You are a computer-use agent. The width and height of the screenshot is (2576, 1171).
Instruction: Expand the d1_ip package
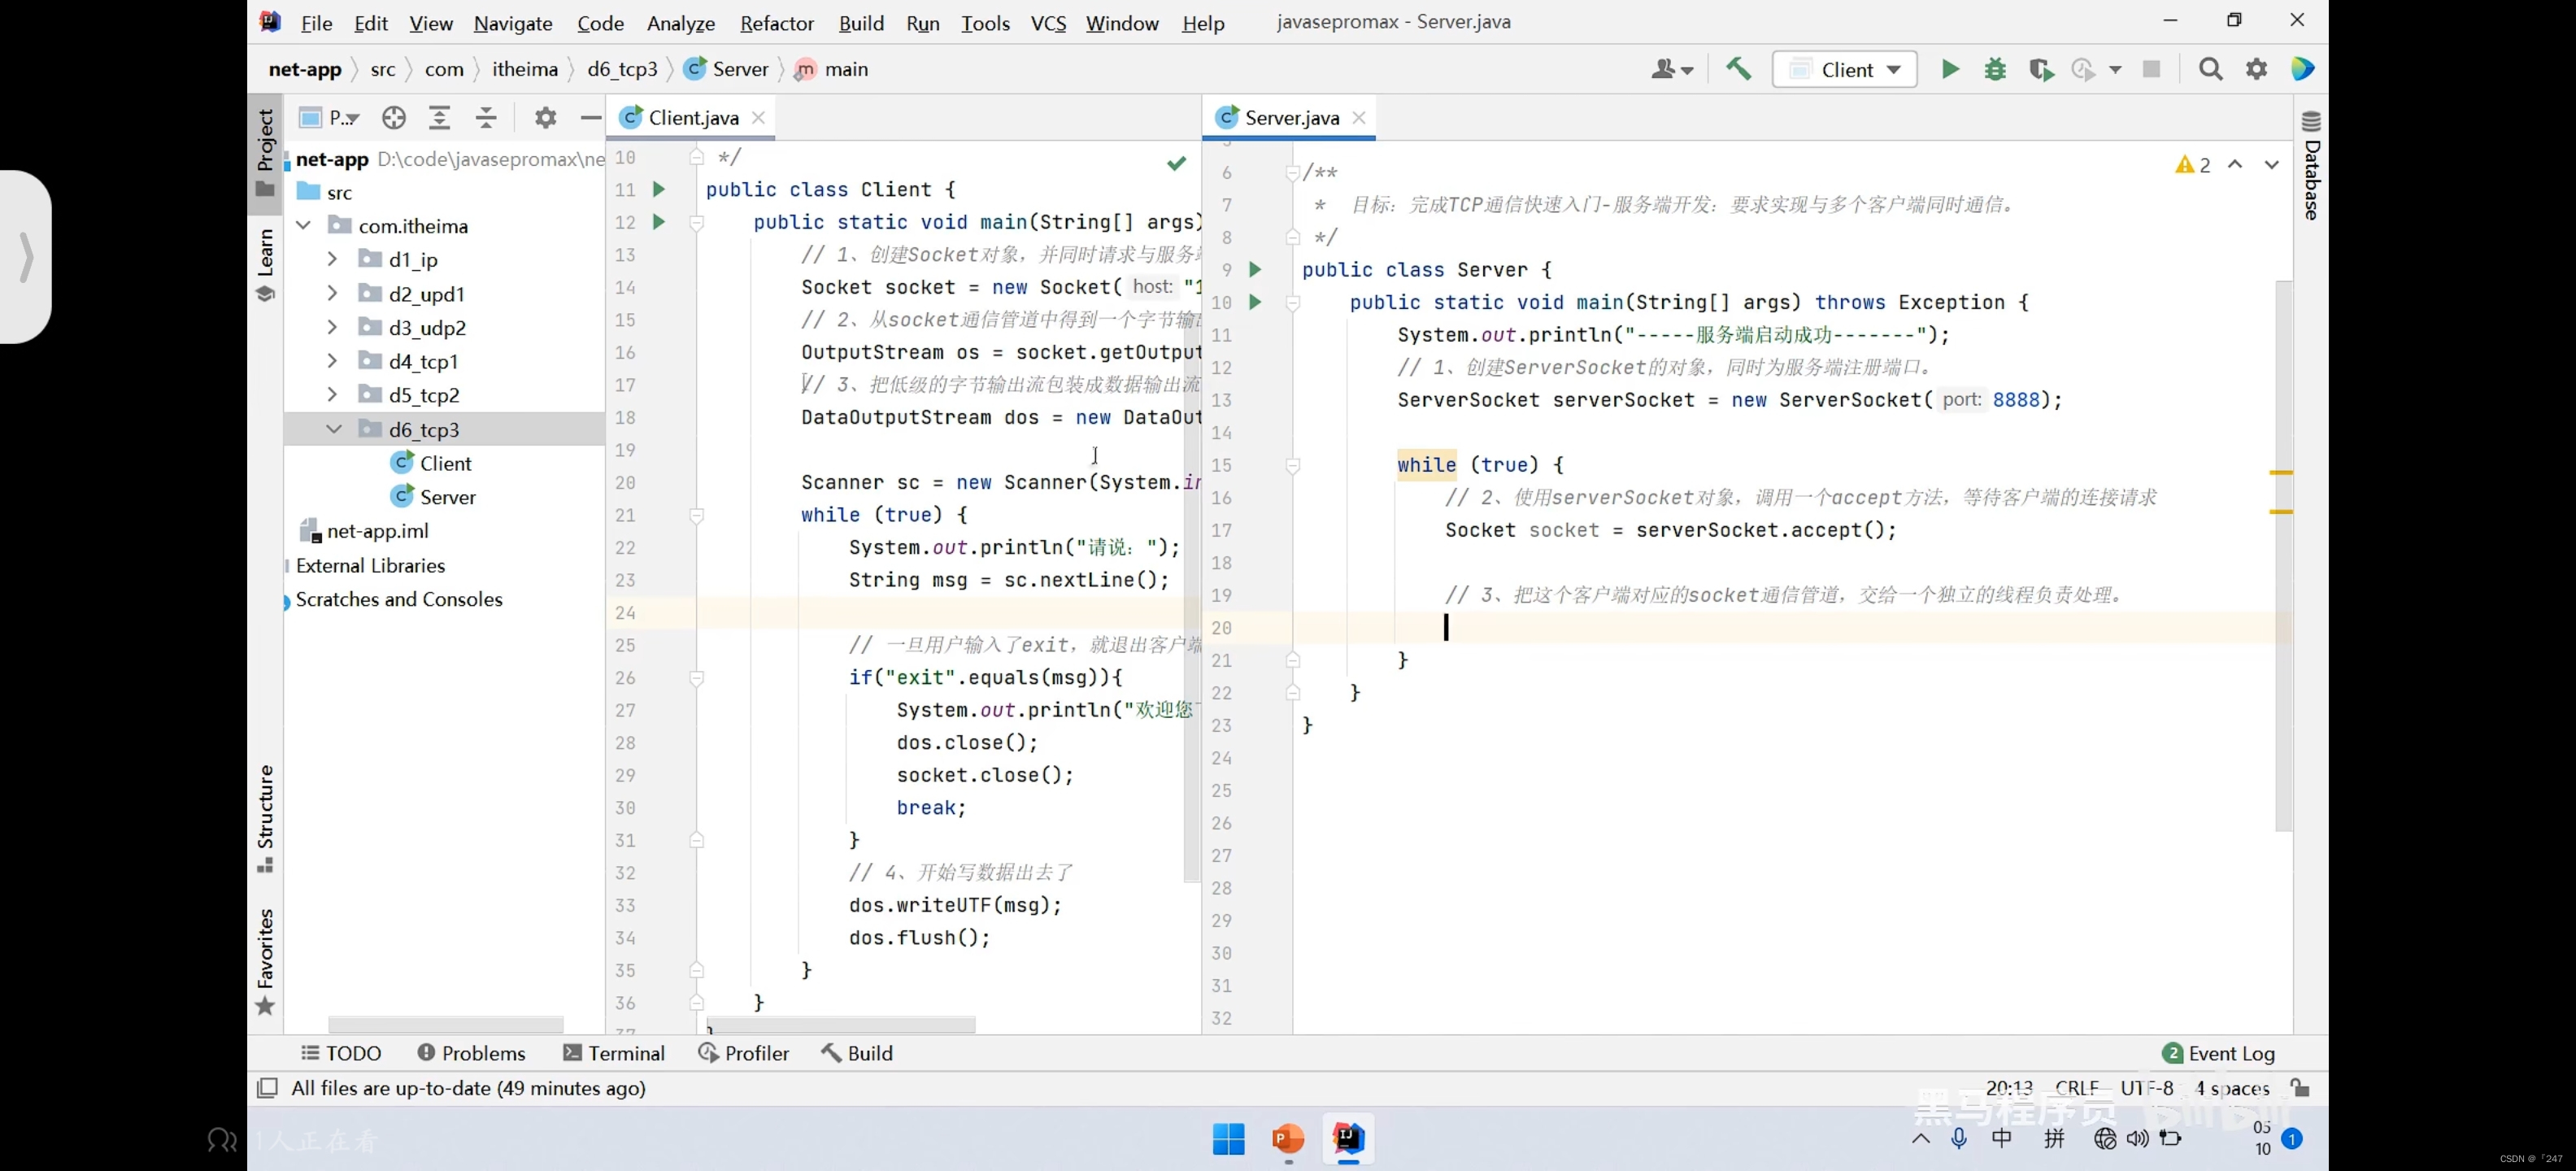(332, 259)
